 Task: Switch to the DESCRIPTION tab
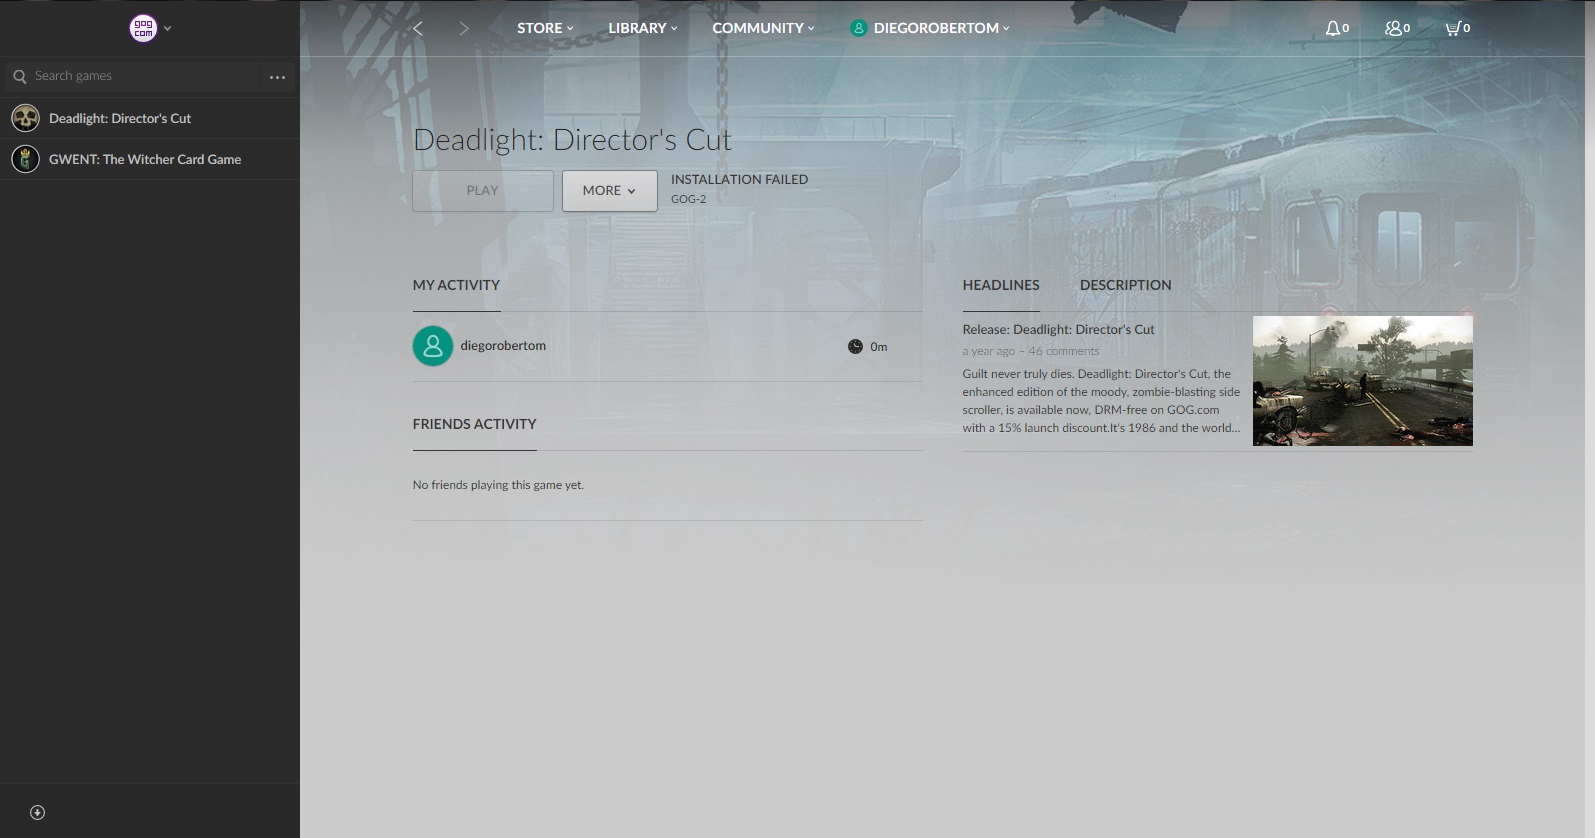(x=1125, y=285)
